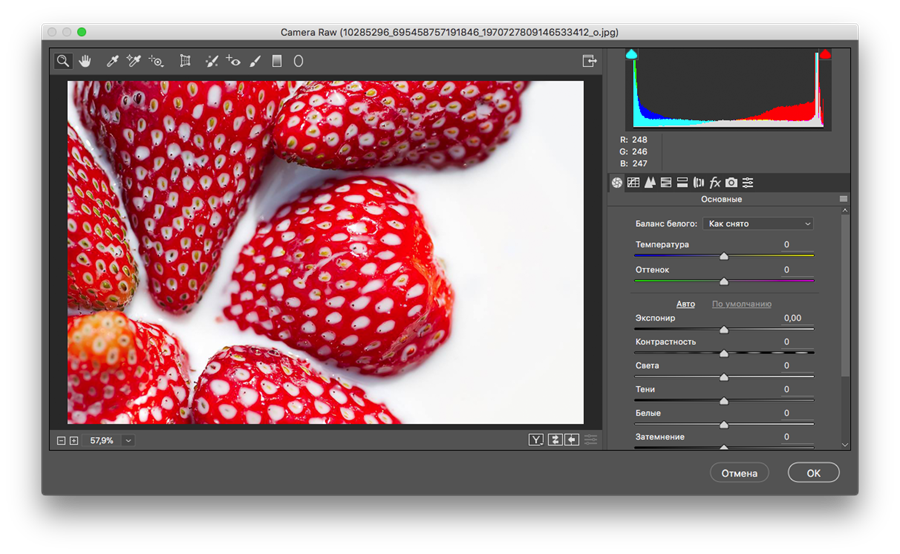Toggle highlight clipping warning in histogram
The height and width of the screenshot is (554, 900).
point(825,54)
